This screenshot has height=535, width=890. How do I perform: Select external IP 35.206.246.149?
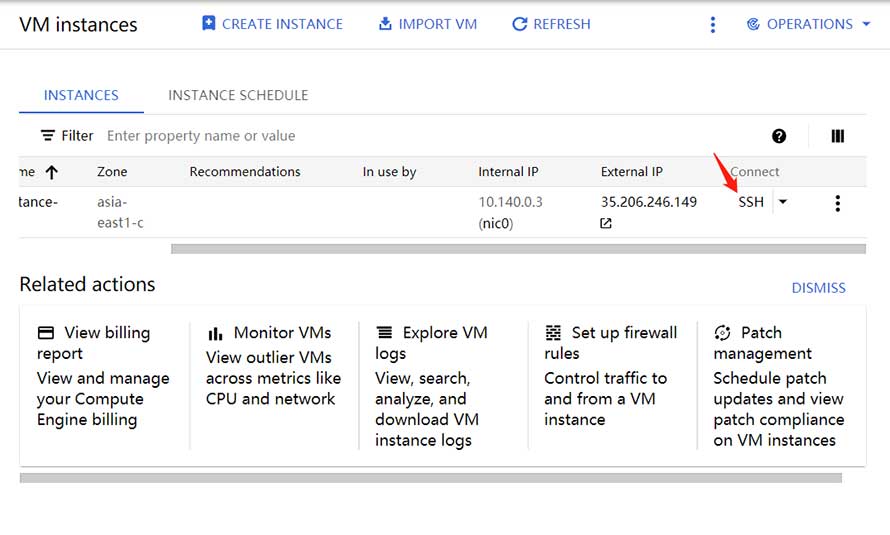(649, 202)
